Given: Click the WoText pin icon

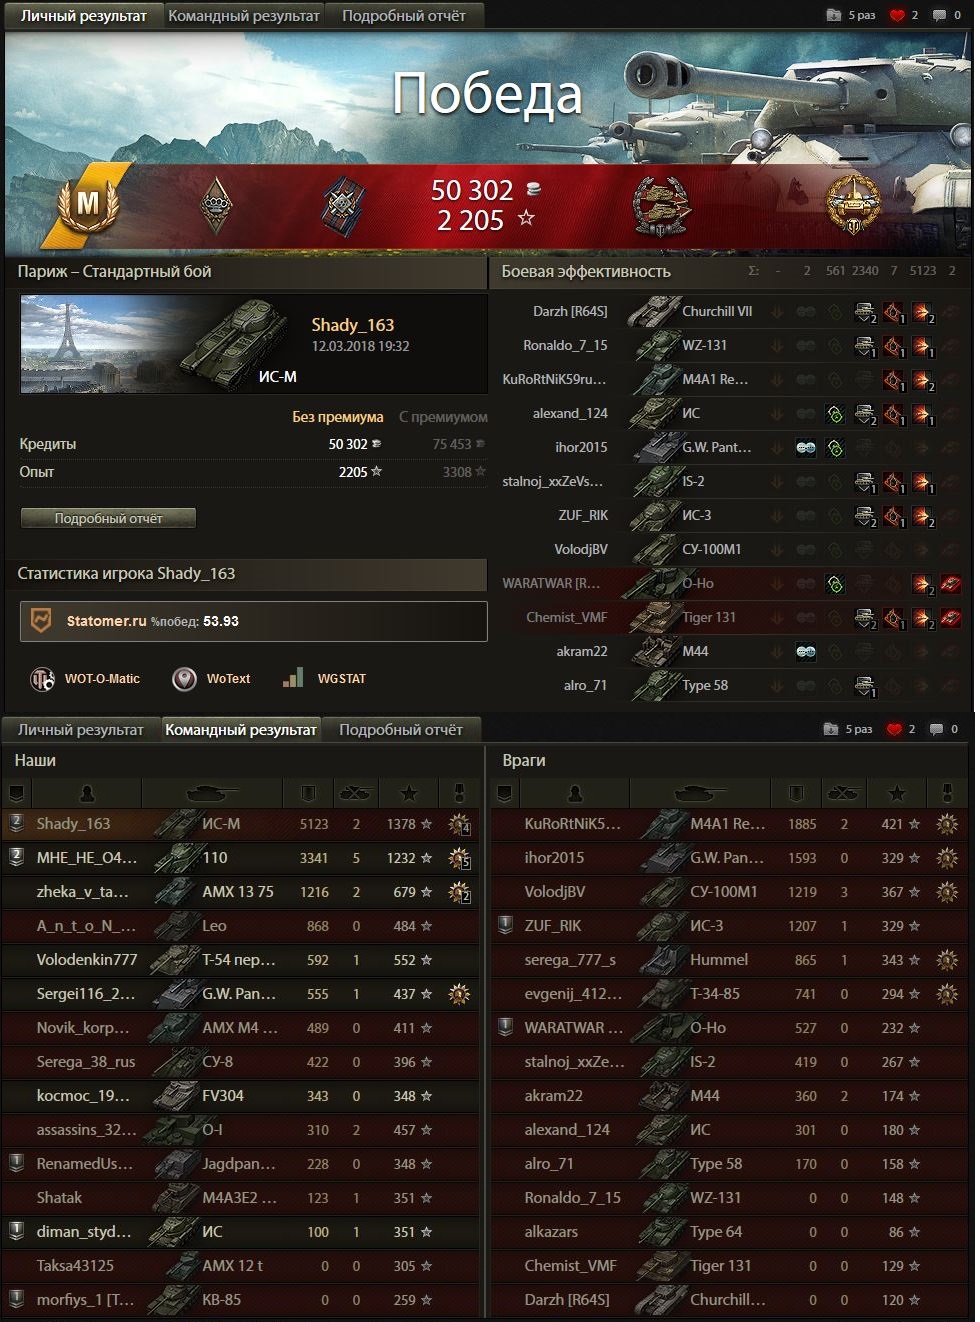Looking at the screenshot, I should [184, 679].
